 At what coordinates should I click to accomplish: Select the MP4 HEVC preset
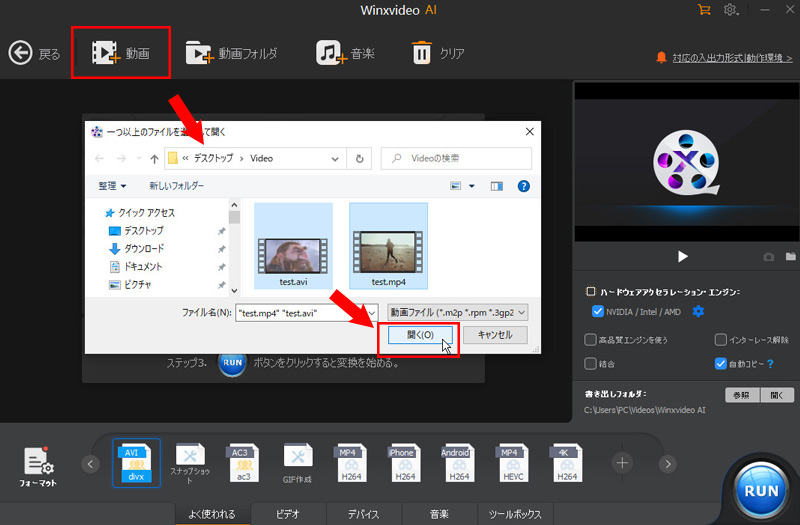[513, 463]
